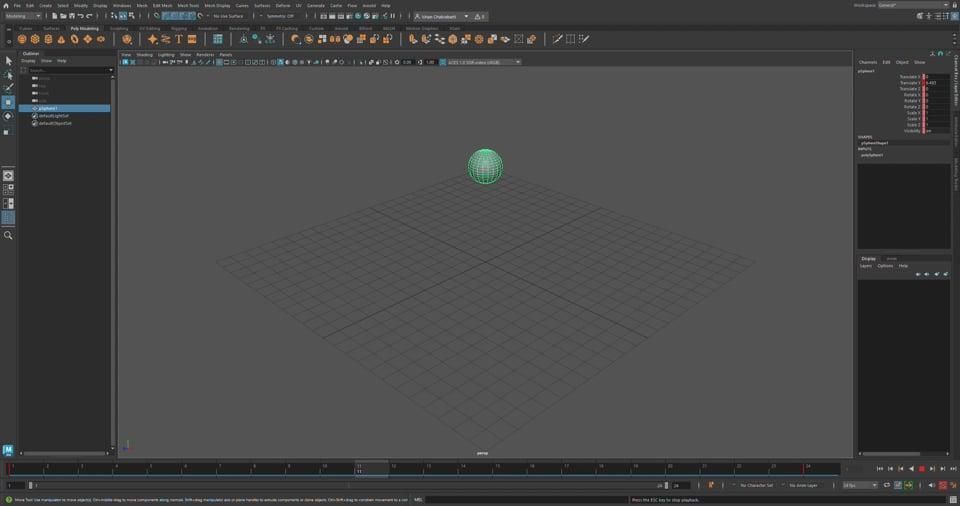The height and width of the screenshot is (506, 960).
Task: Activate the Move tool in toolbox
Action: tap(8, 102)
